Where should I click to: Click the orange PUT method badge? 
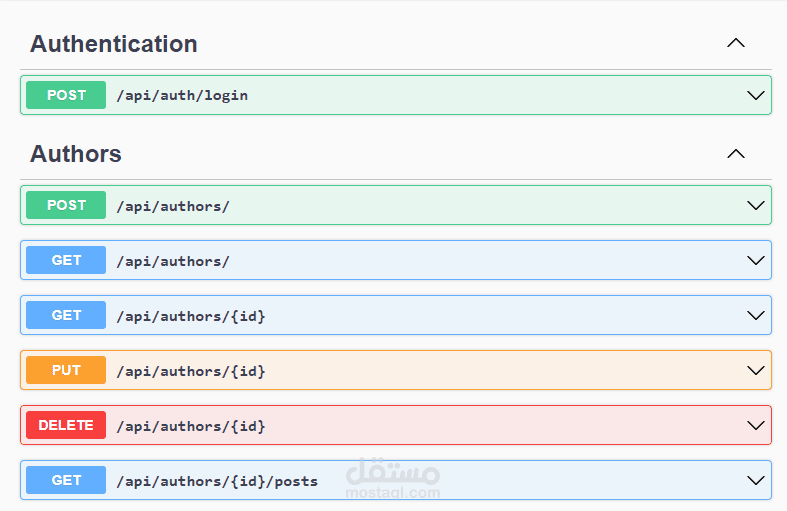(66, 370)
